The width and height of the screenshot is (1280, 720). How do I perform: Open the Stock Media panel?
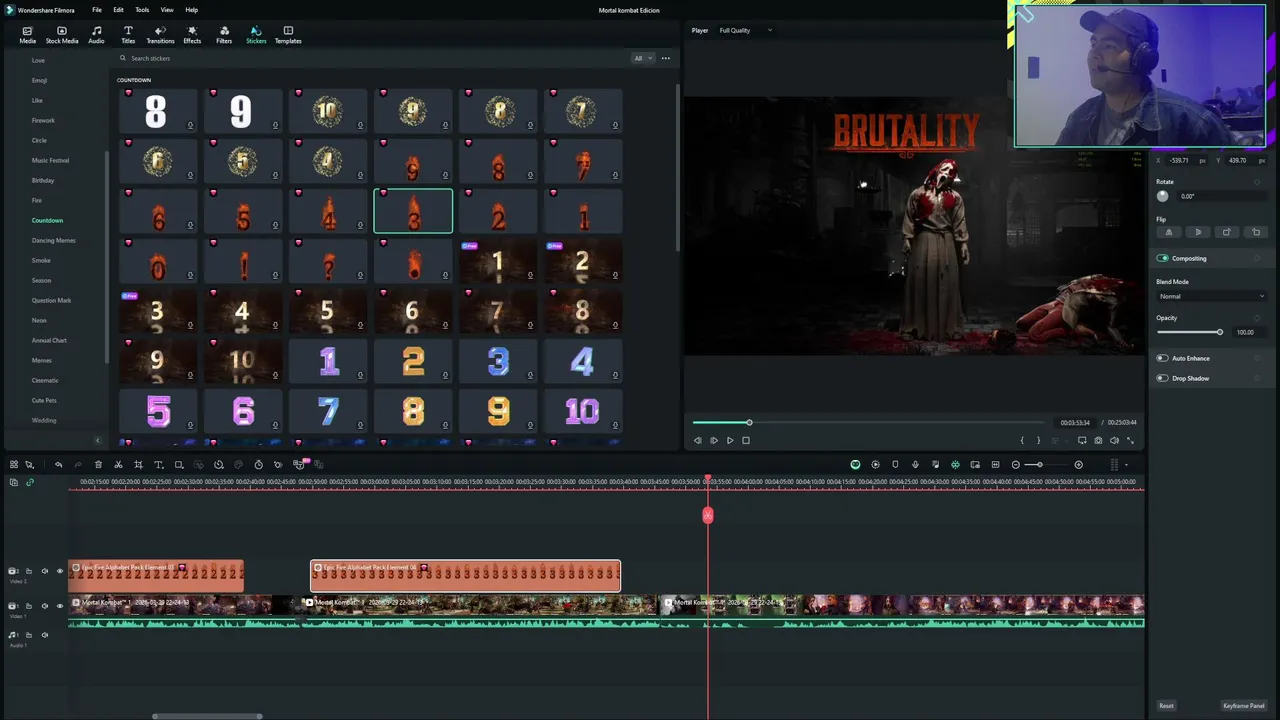click(62, 35)
